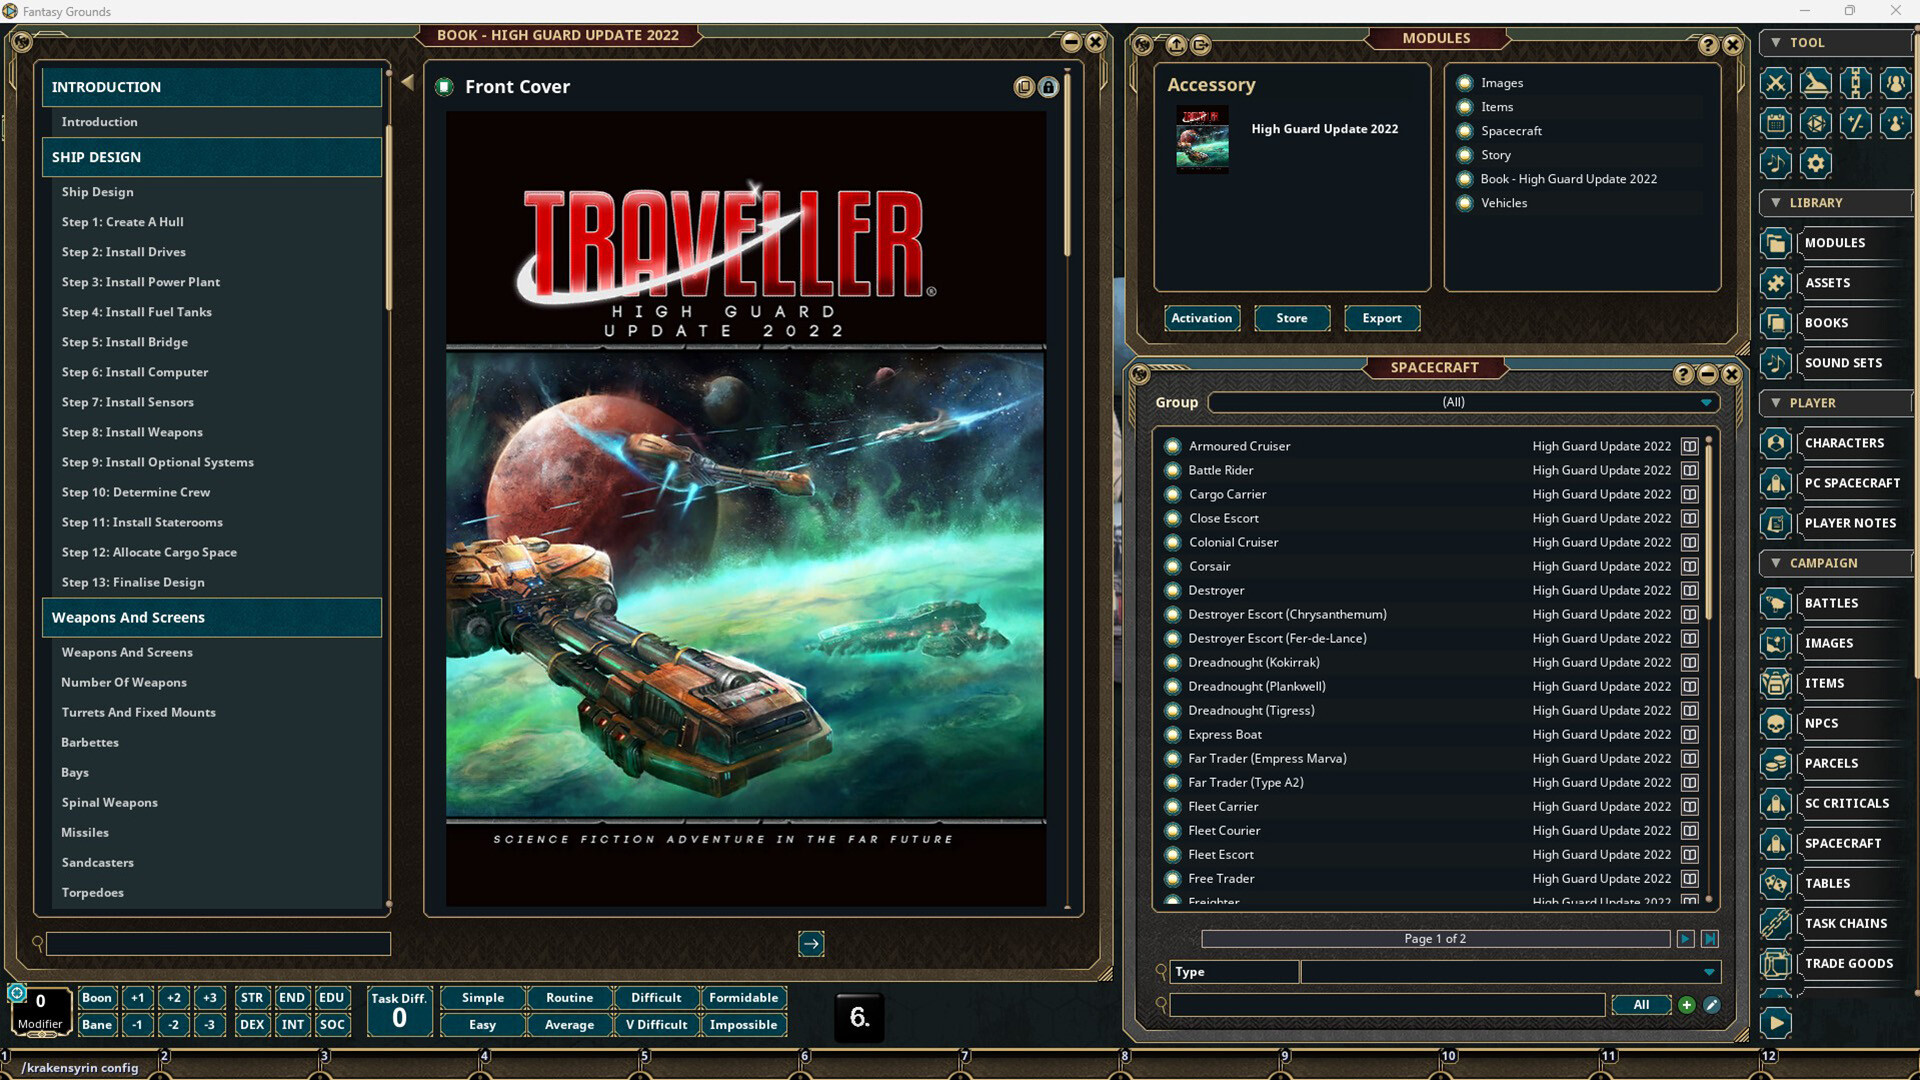This screenshot has height=1080, width=1920.
Task: Click the Battles icon in sidebar
Action: [x=1776, y=603]
